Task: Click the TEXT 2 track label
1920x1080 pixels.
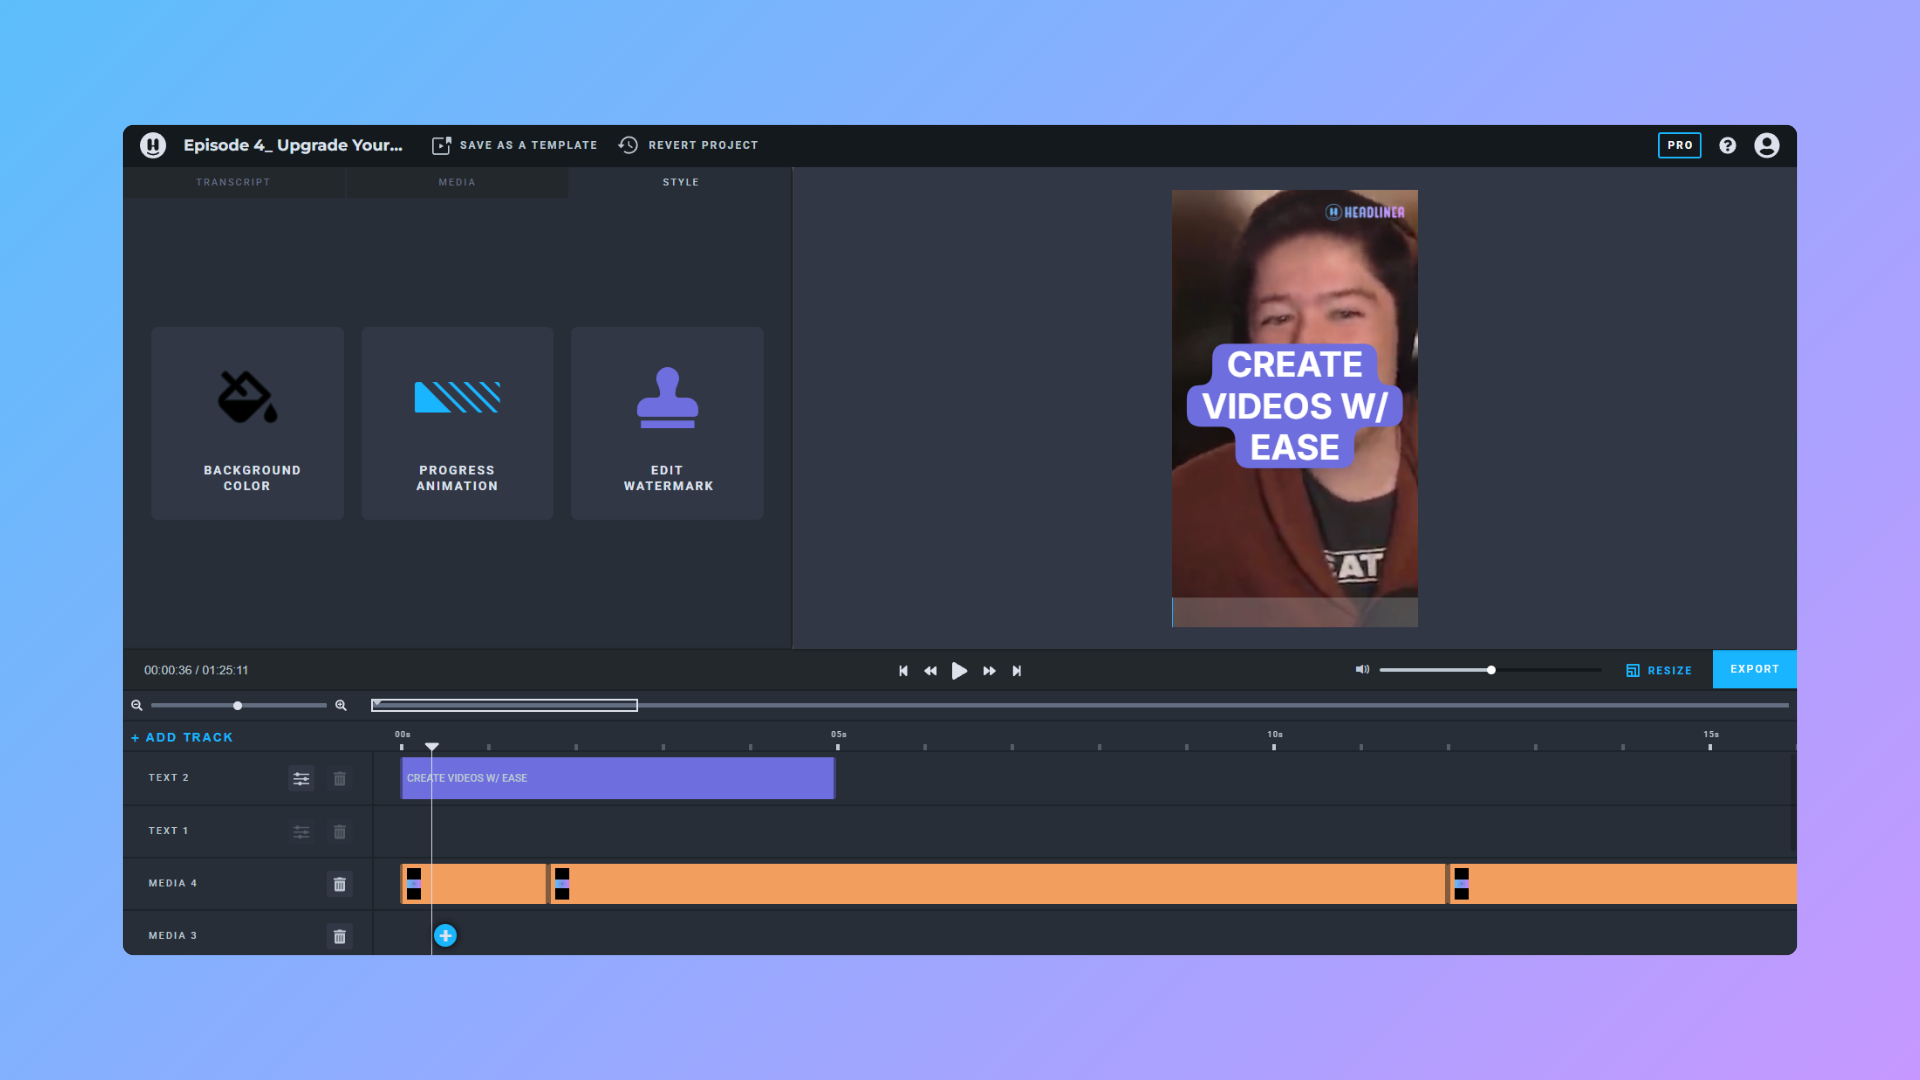Action: 169,778
